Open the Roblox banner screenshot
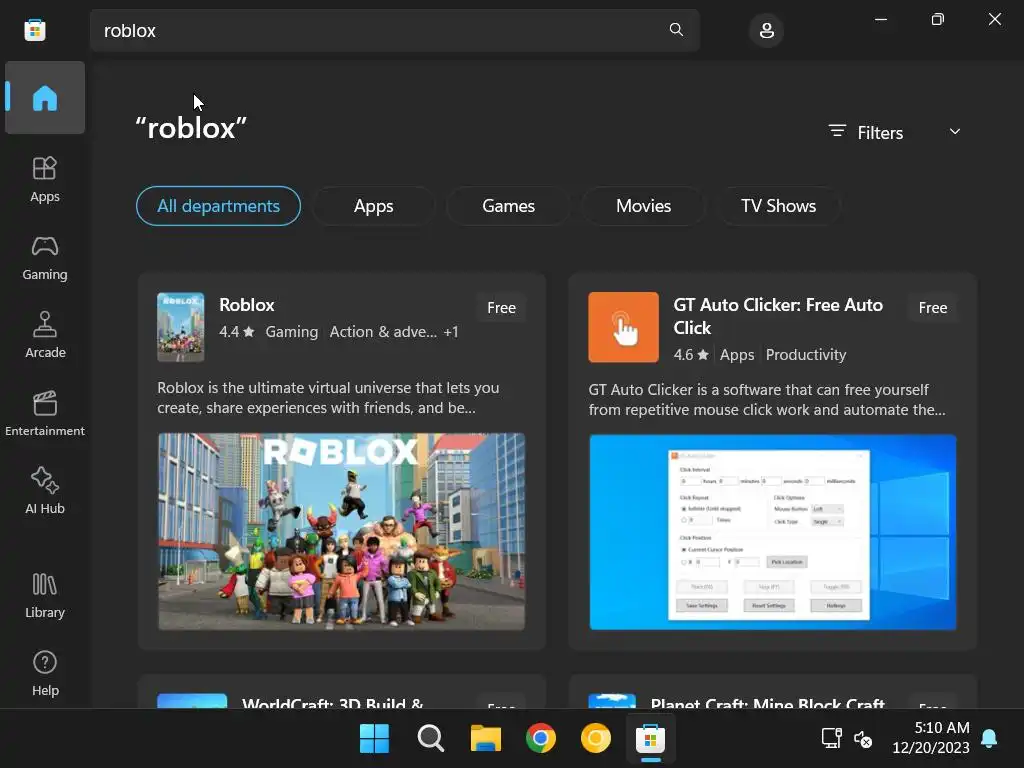This screenshot has height=768, width=1024. [x=342, y=532]
